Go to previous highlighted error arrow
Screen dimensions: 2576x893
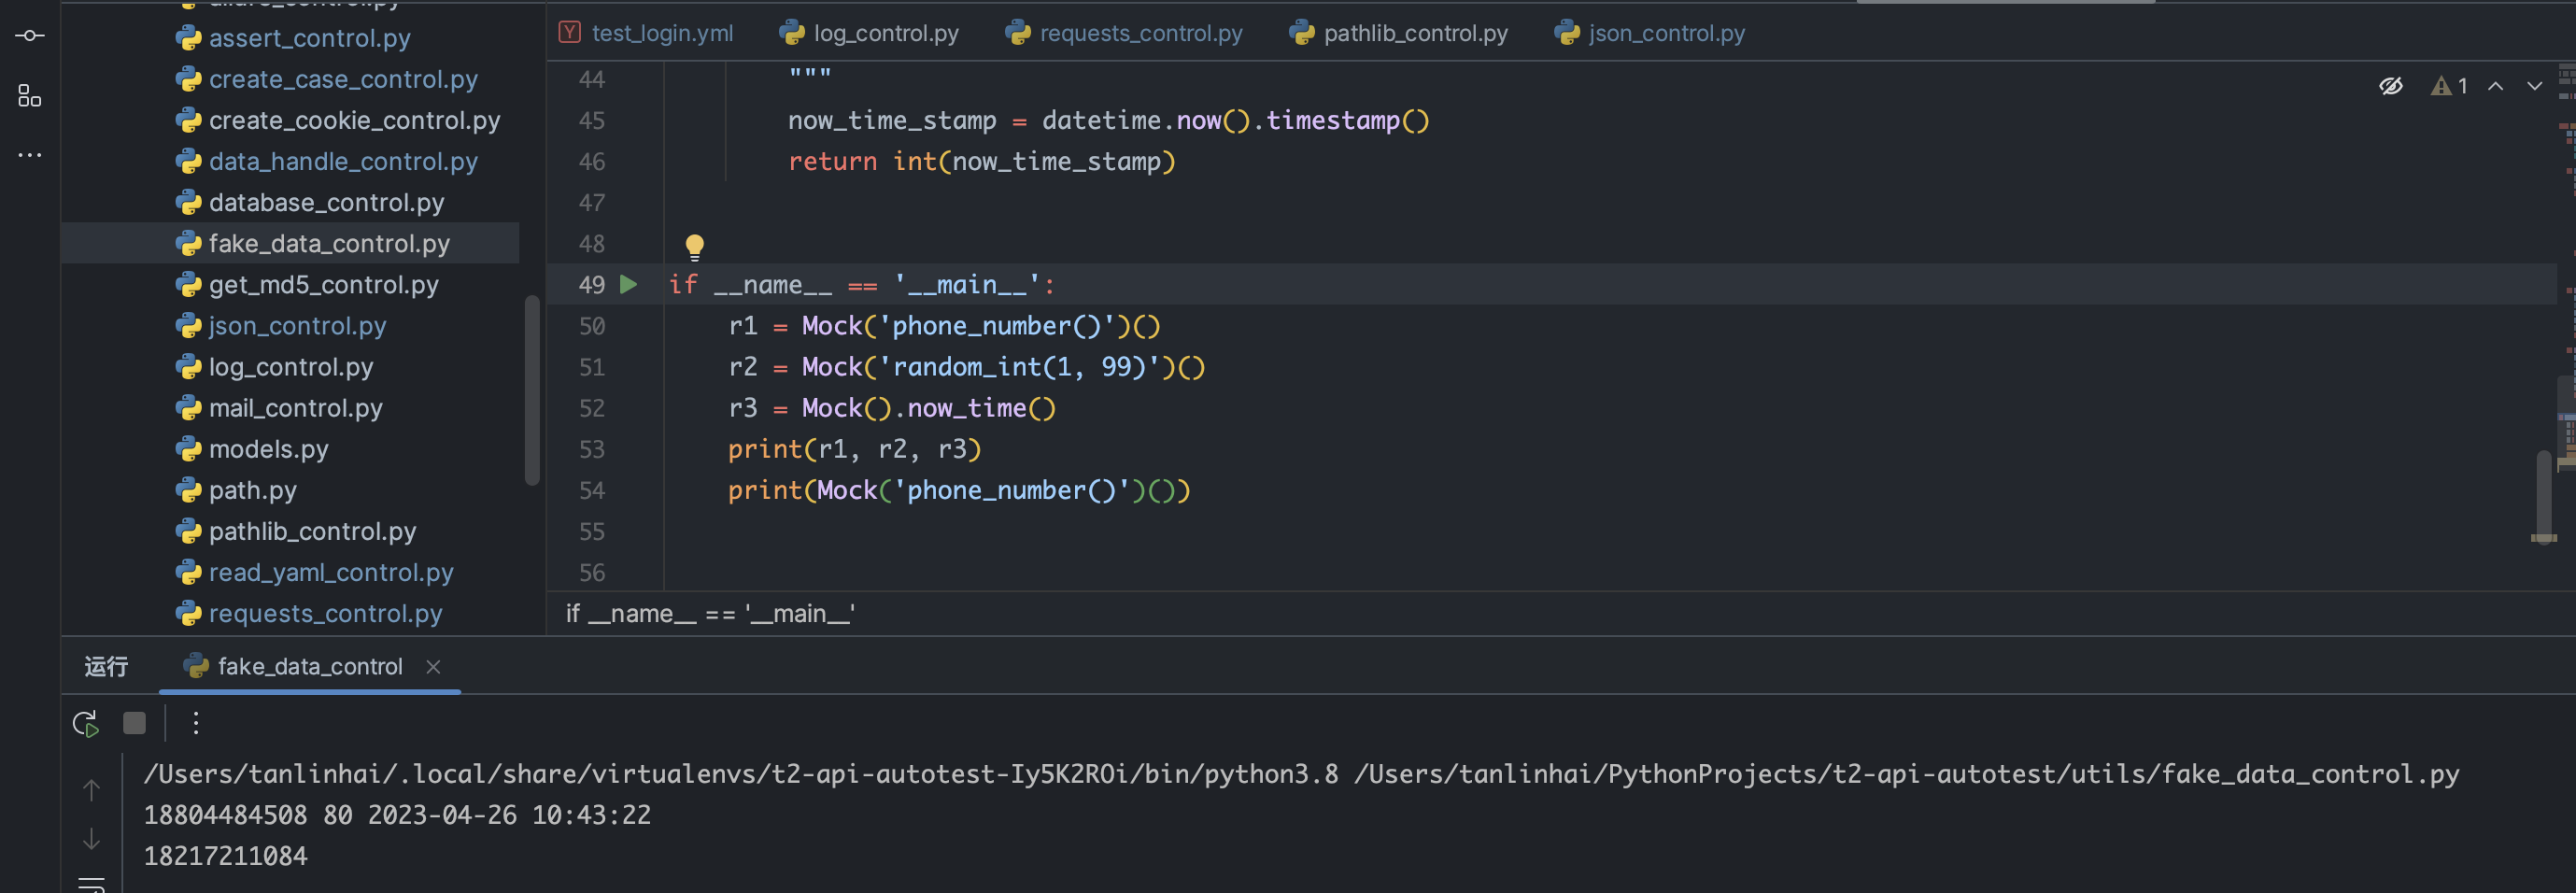[2496, 86]
